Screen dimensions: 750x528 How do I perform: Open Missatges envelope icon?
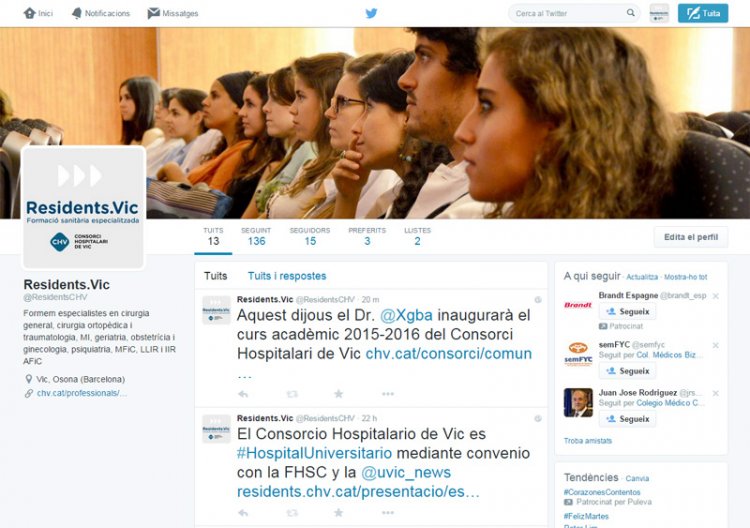pos(153,13)
